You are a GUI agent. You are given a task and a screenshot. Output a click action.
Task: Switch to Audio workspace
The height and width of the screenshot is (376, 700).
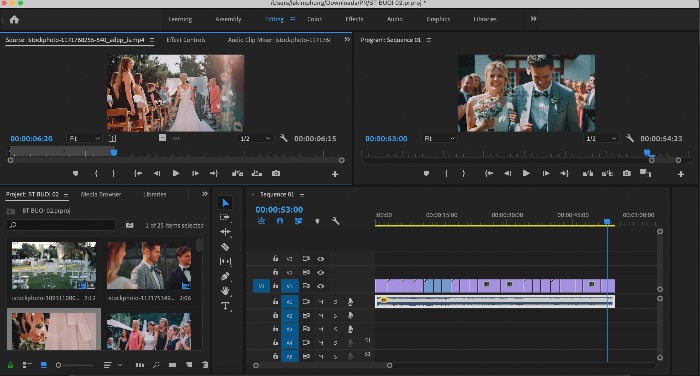(395, 19)
